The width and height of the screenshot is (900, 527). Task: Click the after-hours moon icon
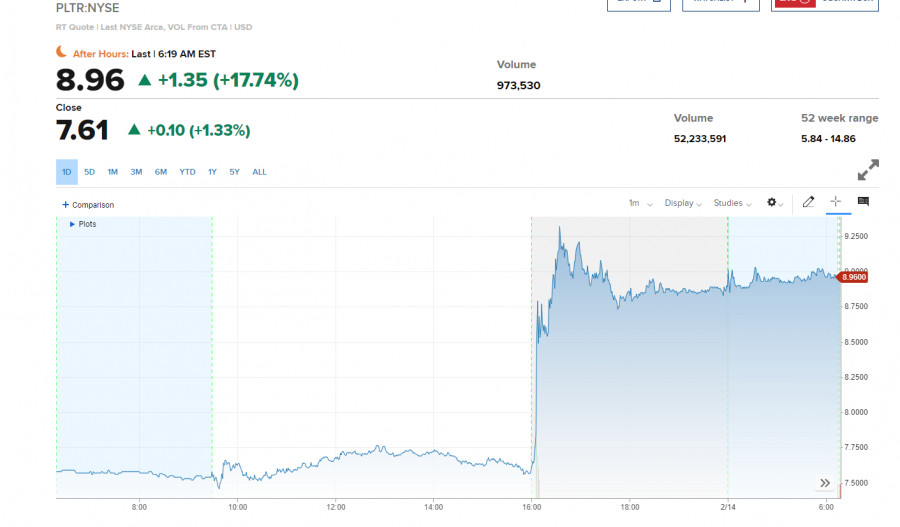62,53
